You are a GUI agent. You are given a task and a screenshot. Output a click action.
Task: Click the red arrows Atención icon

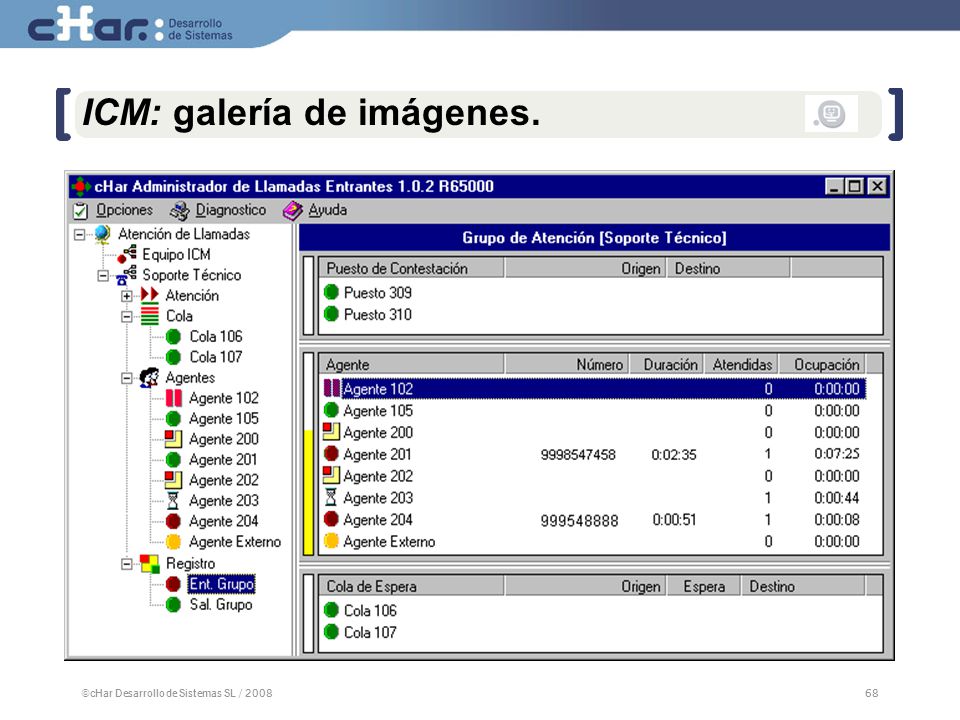(149, 295)
